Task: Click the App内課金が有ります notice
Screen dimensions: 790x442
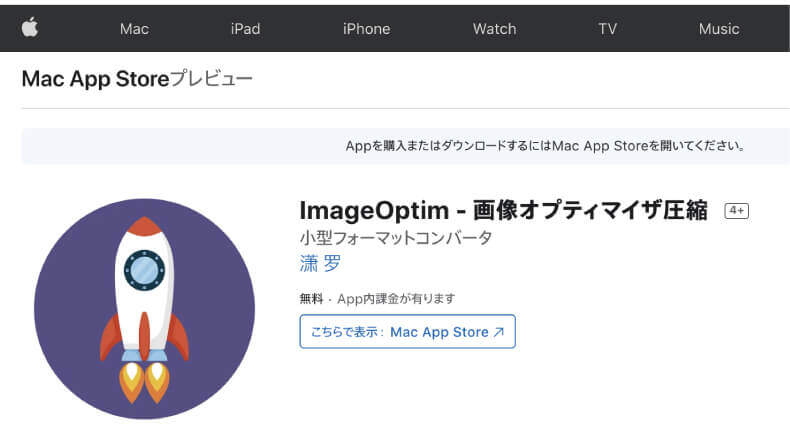Action: 396,299
